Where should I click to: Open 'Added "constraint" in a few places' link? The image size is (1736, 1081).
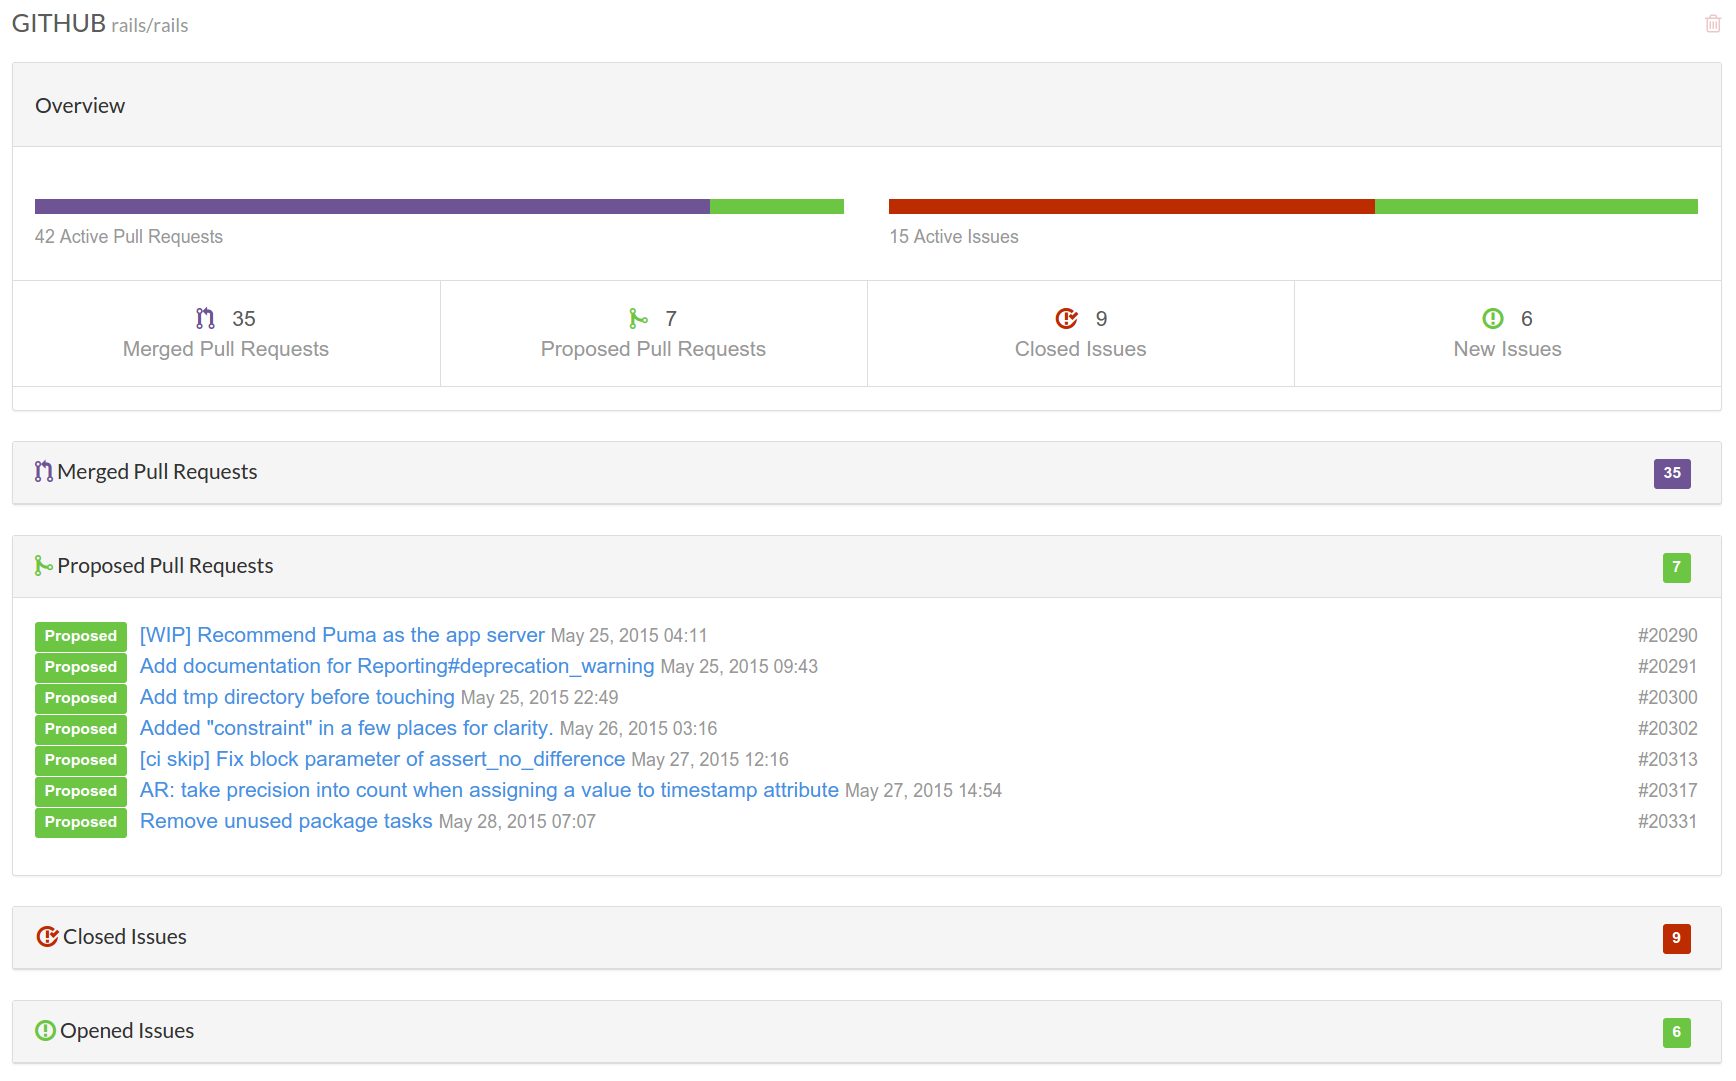point(346,728)
